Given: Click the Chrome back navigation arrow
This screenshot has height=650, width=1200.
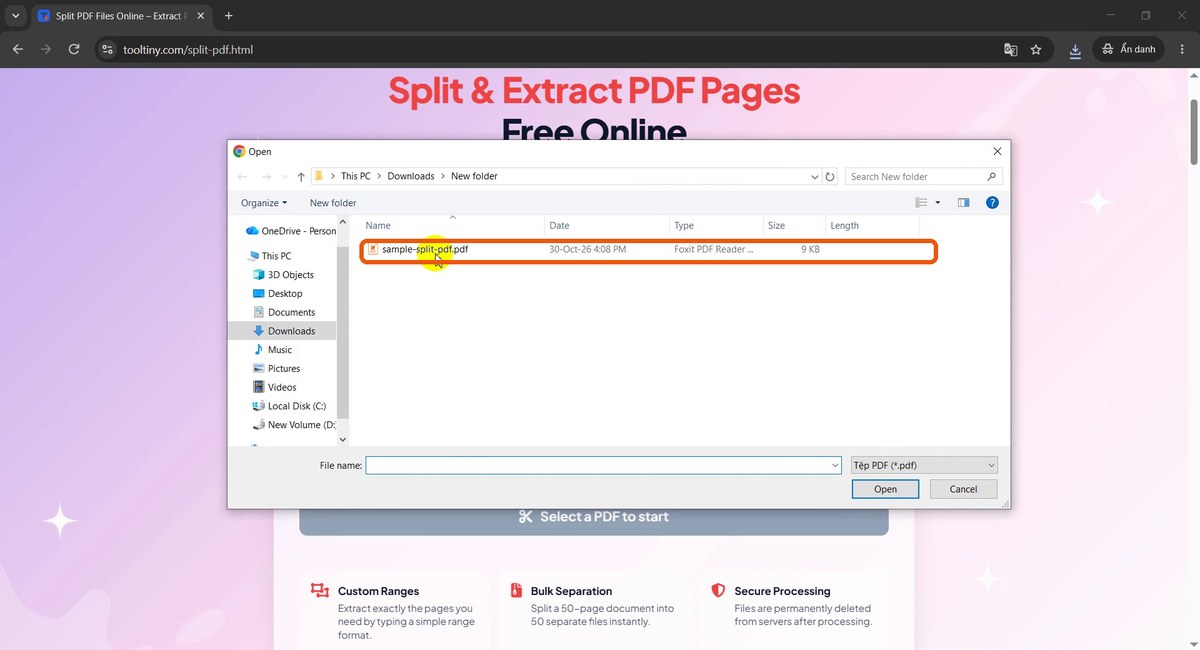Looking at the screenshot, I should pos(18,49).
